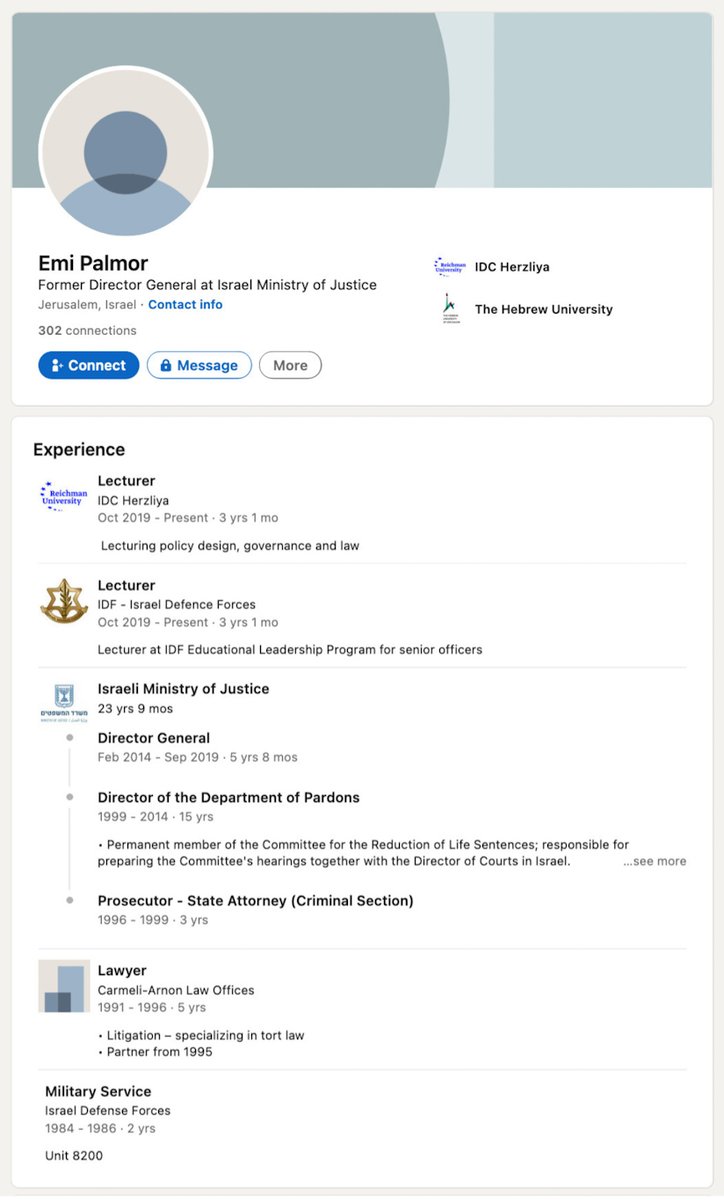The width and height of the screenshot is (724, 1200).
Task: Click the add-person icon on Connect button
Action: coord(57,366)
